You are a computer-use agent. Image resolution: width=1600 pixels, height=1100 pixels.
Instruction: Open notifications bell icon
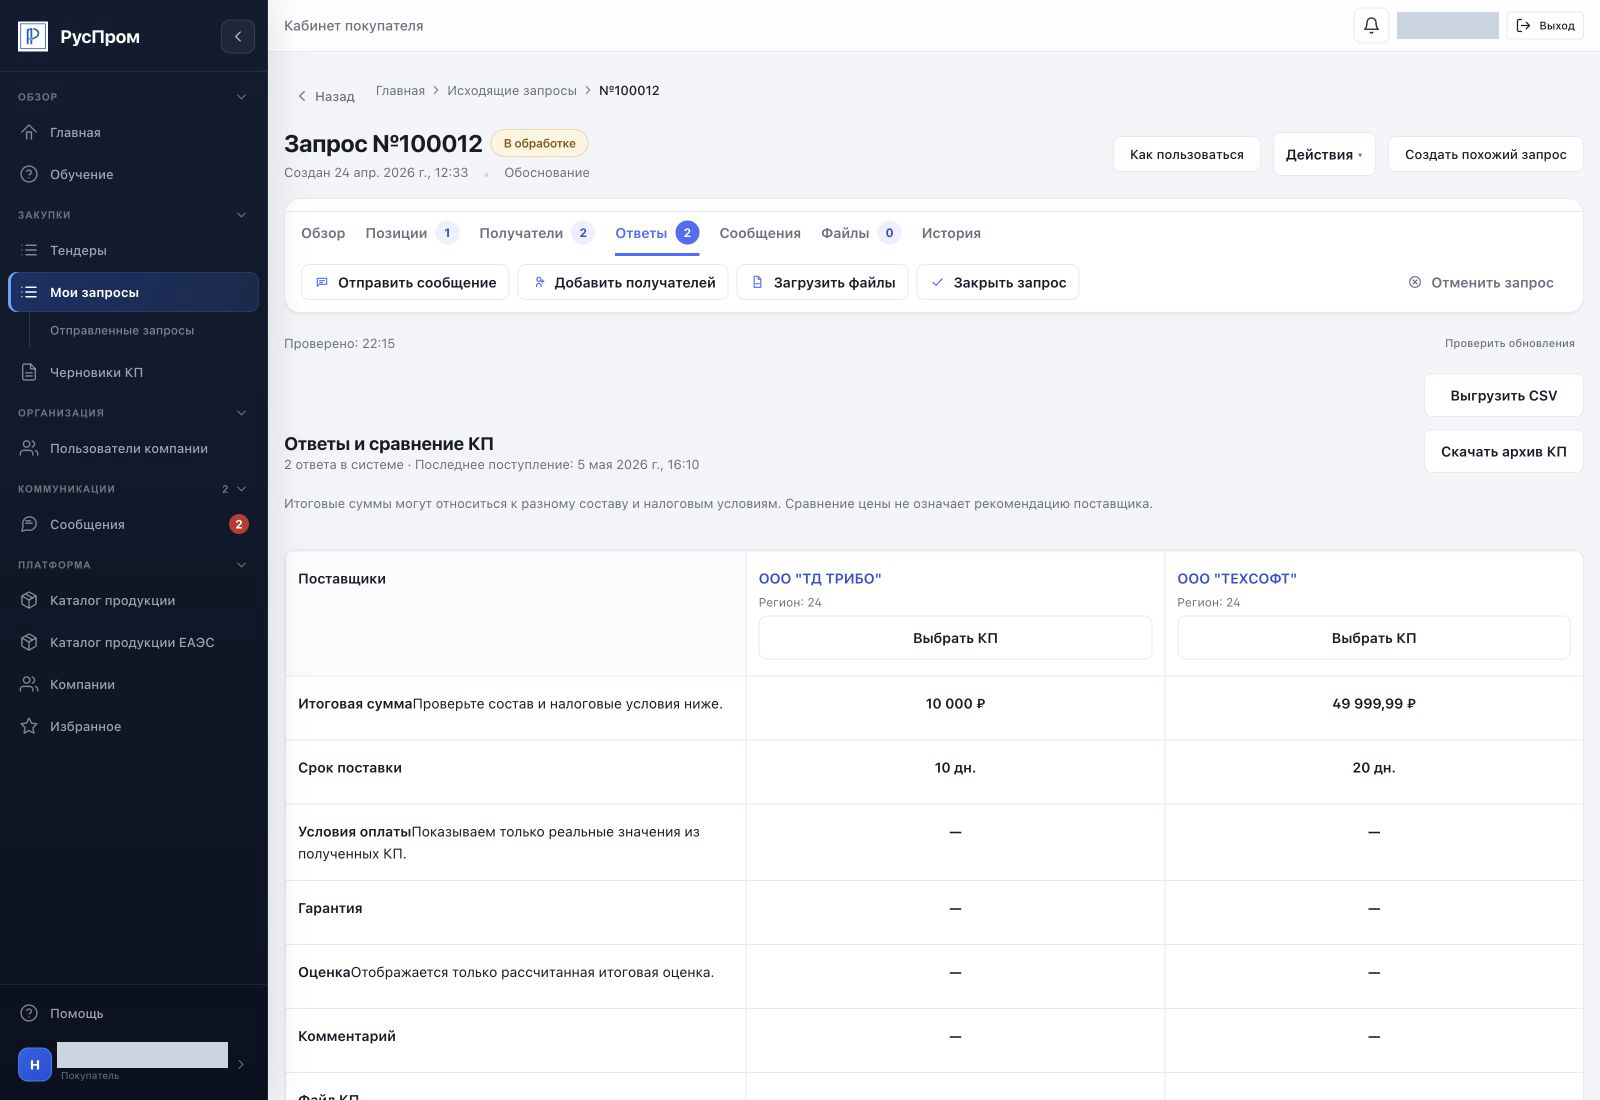1371,26
